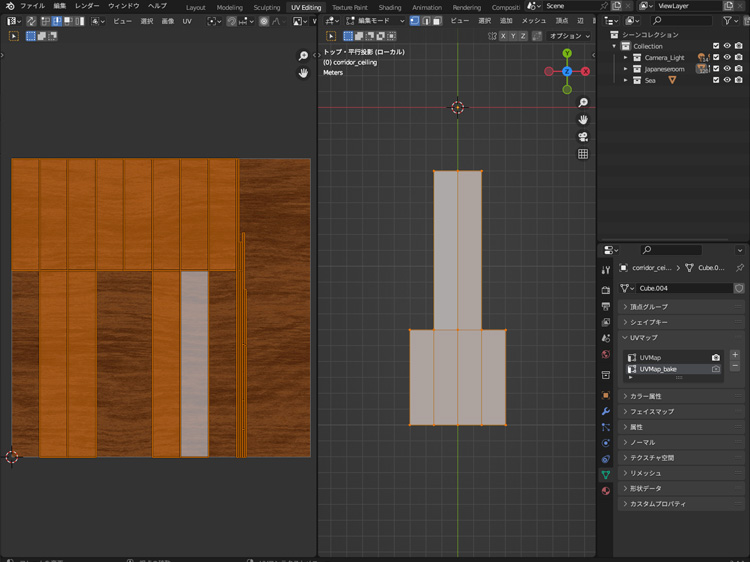Image resolution: width=750 pixels, height=562 pixels.
Task: Select the UVMap entry in UV map list
Action: click(650, 357)
